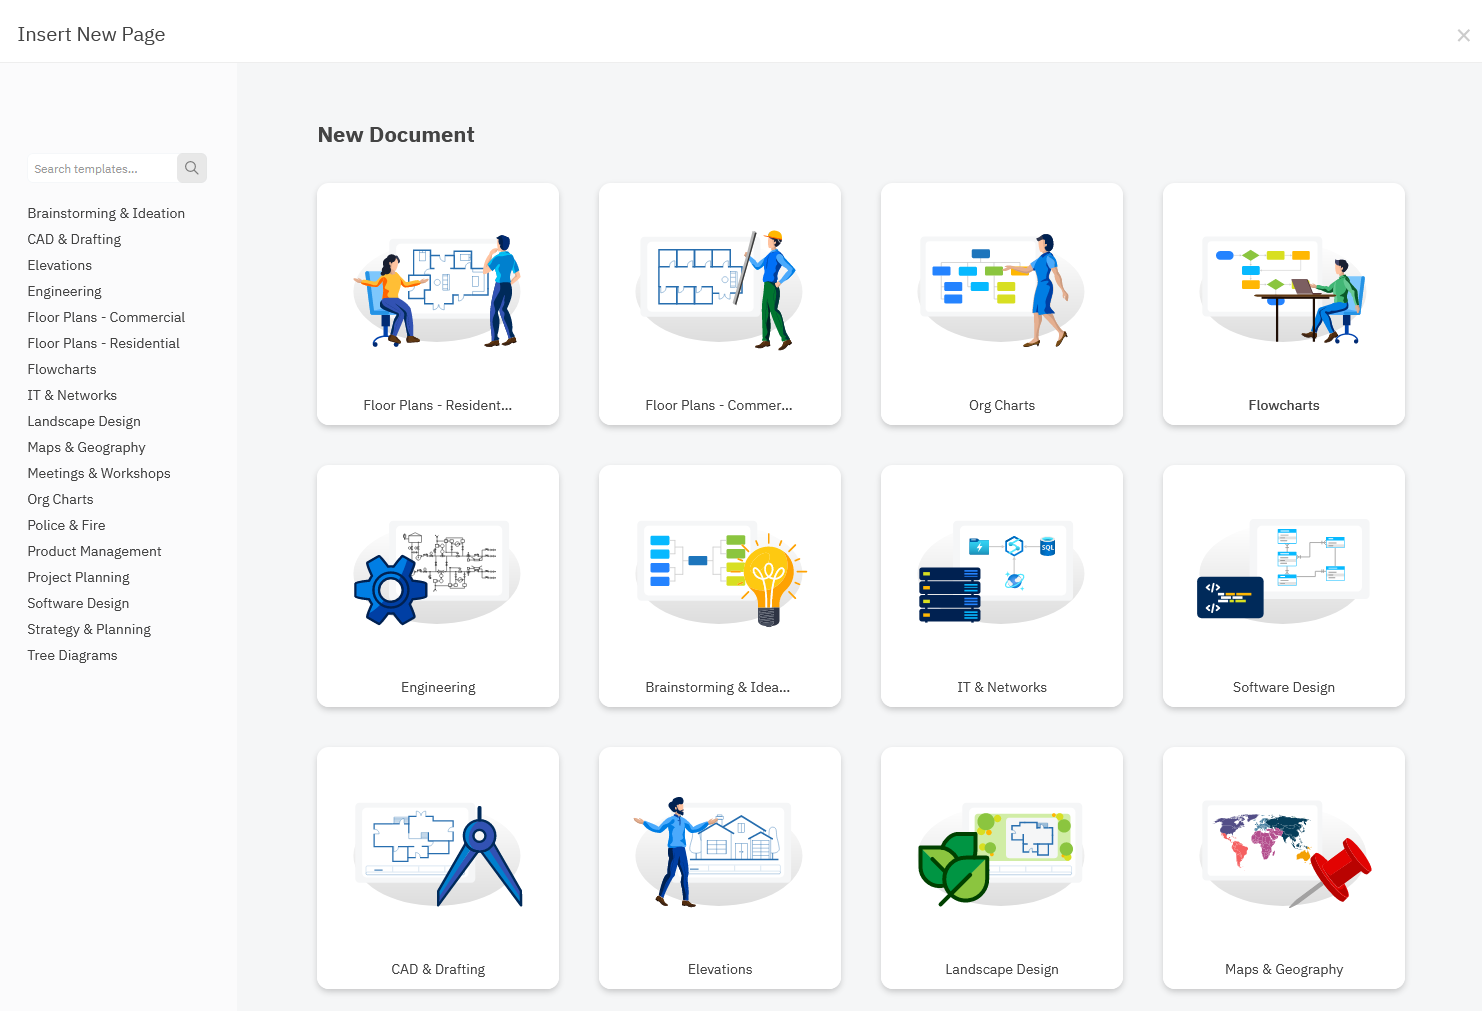Pick the Brainstorming lightbulb template card
Screen dimensions: 1482x1011
pos(720,586)
